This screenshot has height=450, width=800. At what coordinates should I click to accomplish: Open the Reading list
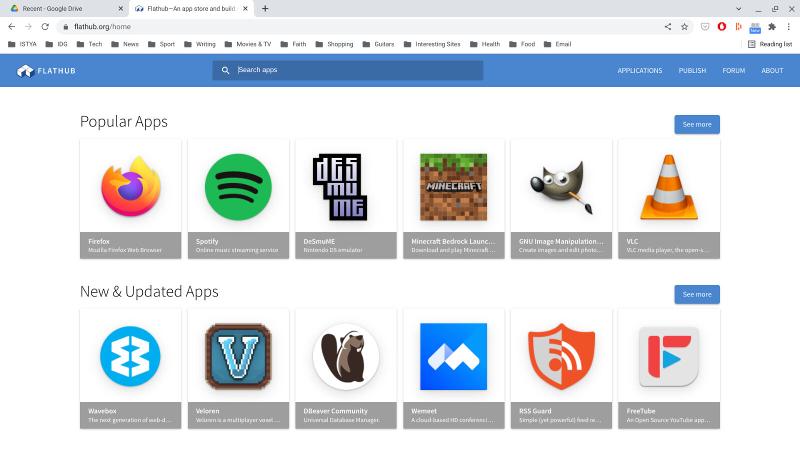(x=770, y=44)
